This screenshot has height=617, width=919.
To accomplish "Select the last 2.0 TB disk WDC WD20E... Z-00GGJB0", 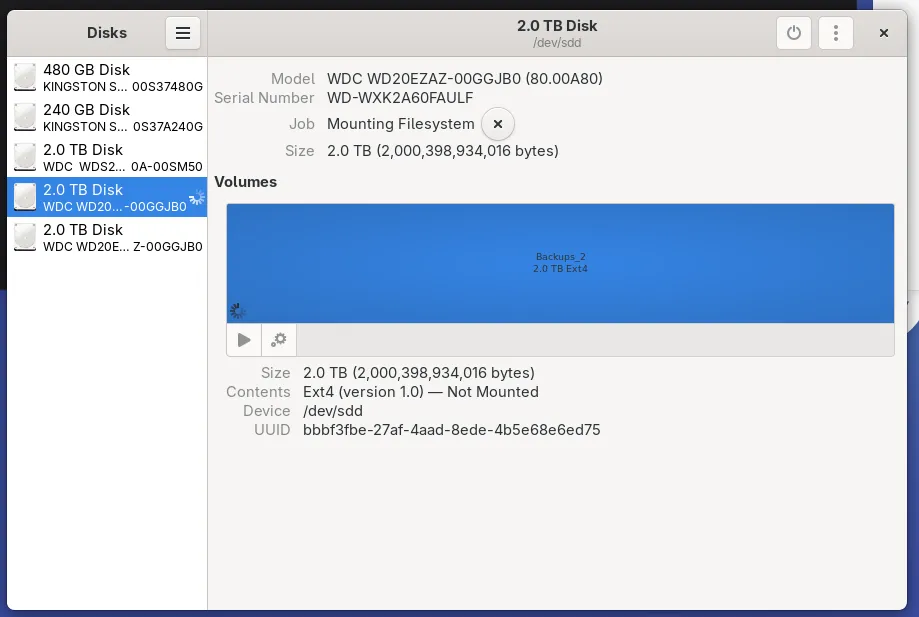I will coord(107,237).
